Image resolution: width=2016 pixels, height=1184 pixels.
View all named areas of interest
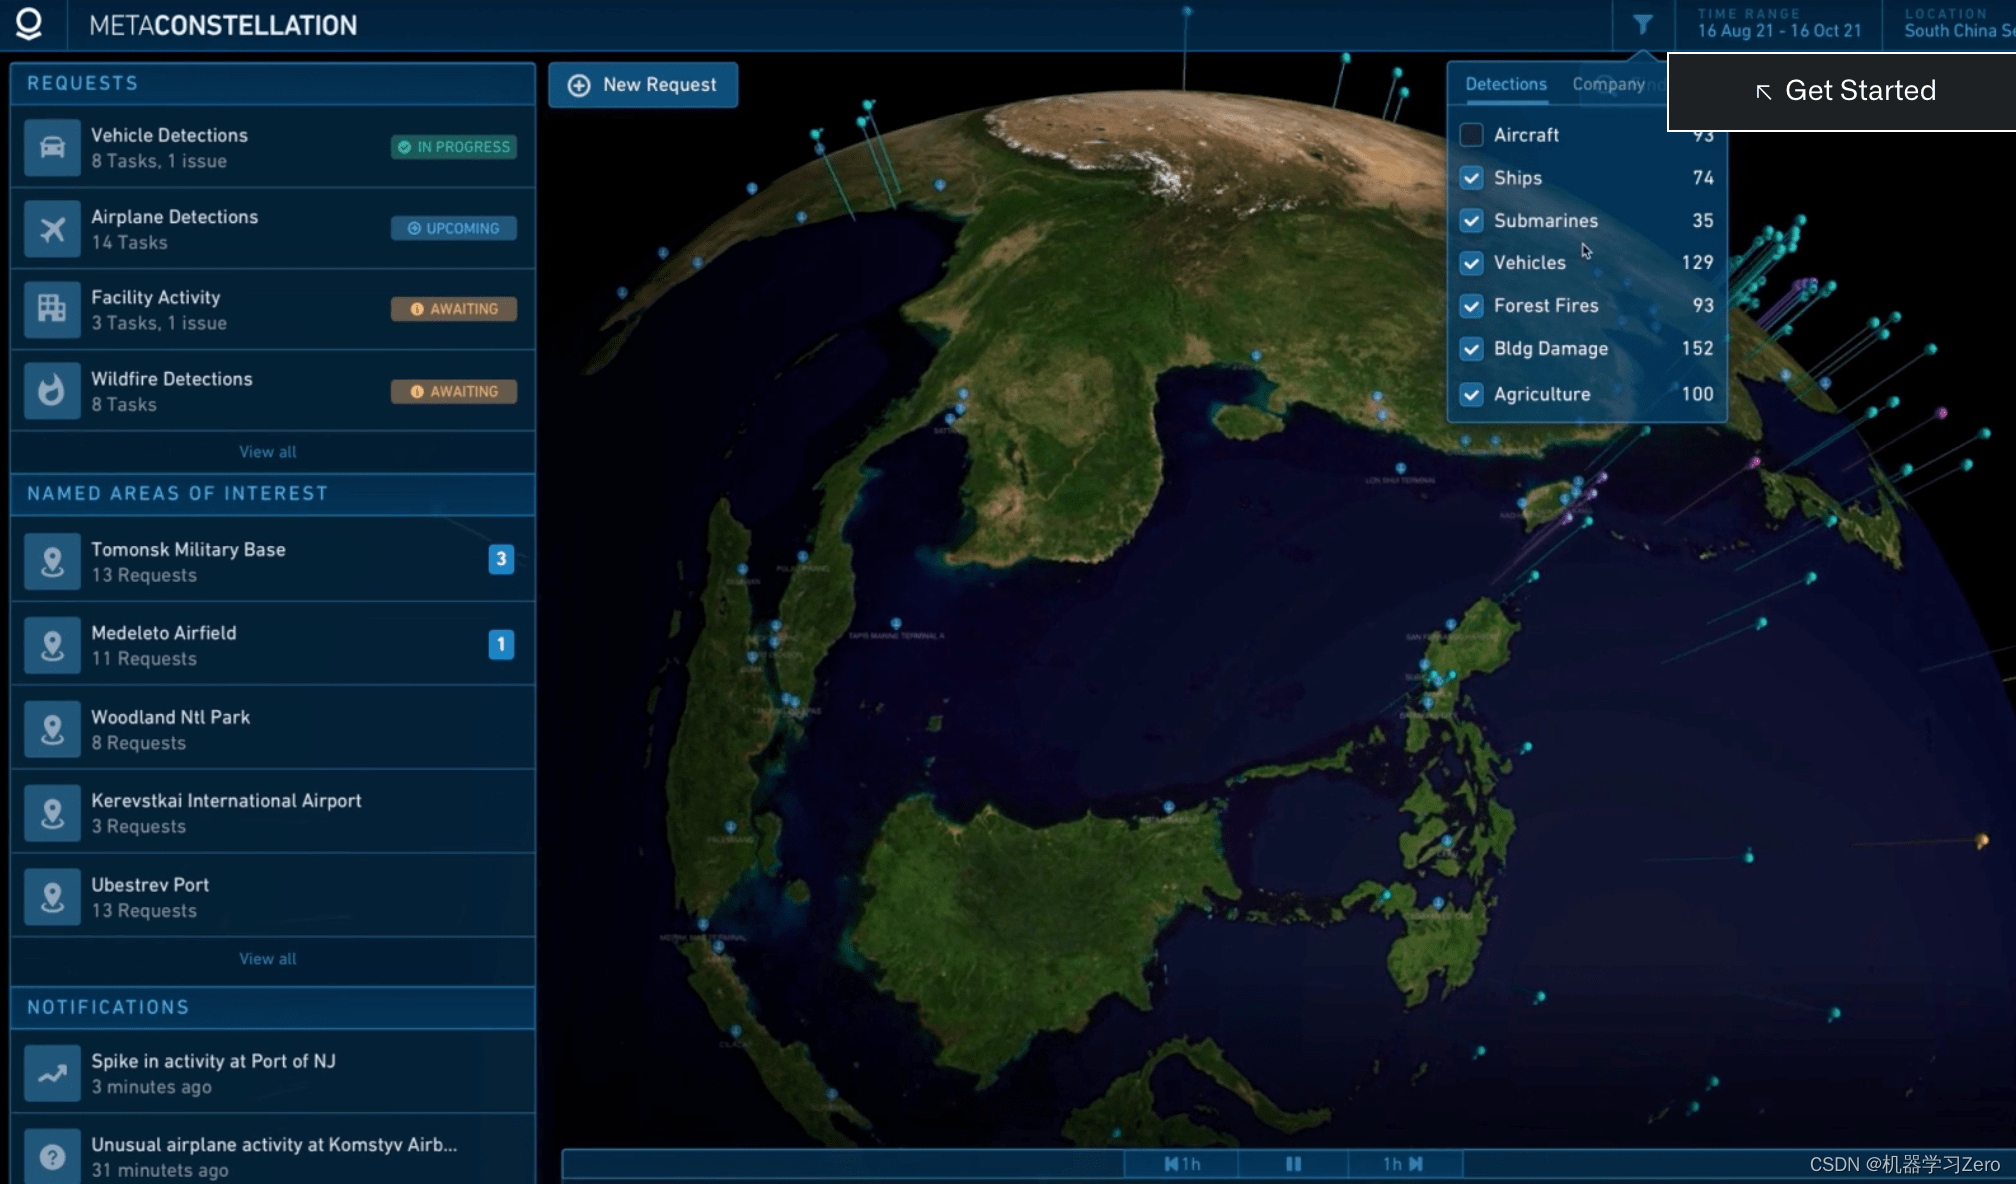pos(267,959)
